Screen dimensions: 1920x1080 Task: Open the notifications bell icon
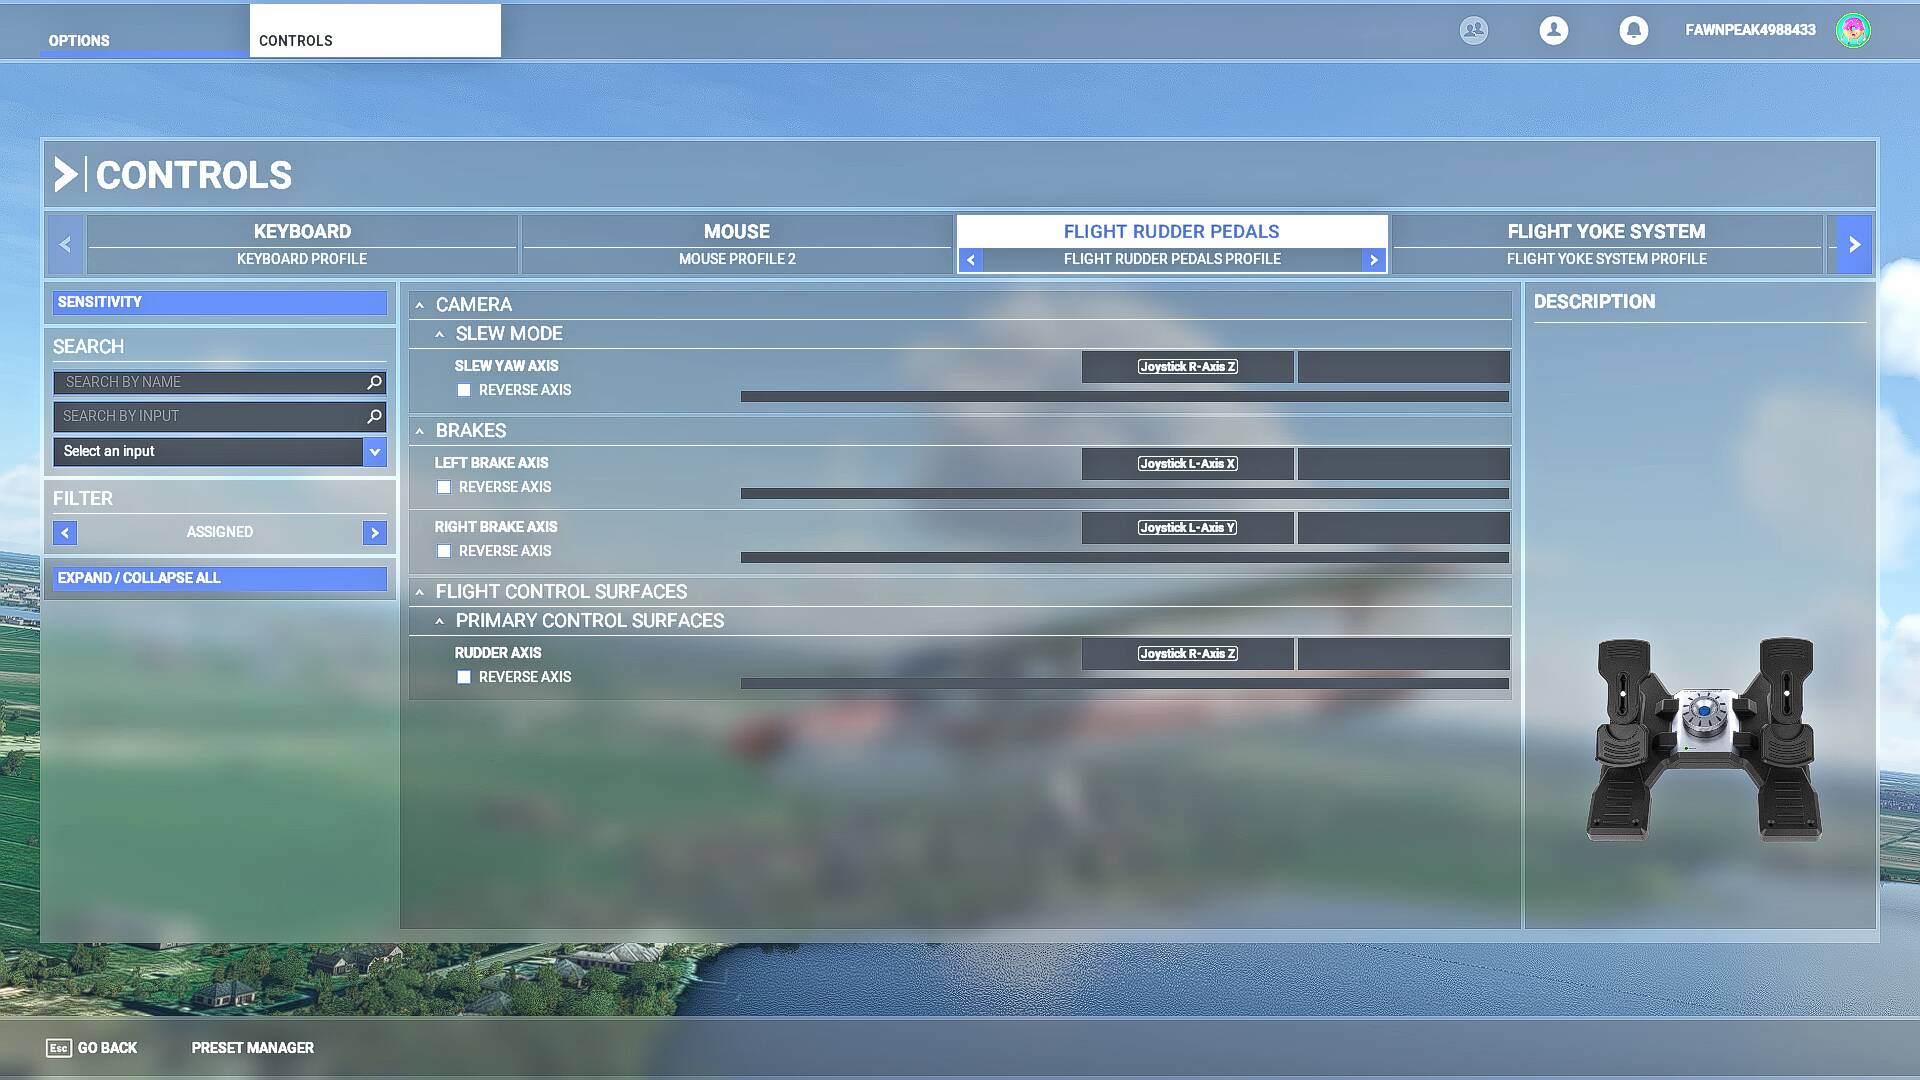tap(1633, 30)
